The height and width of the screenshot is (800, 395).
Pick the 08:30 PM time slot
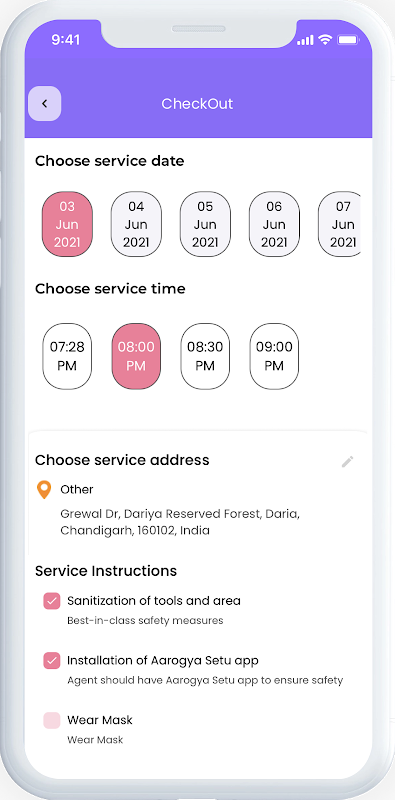pyautogui.click(x=205, y=356)
